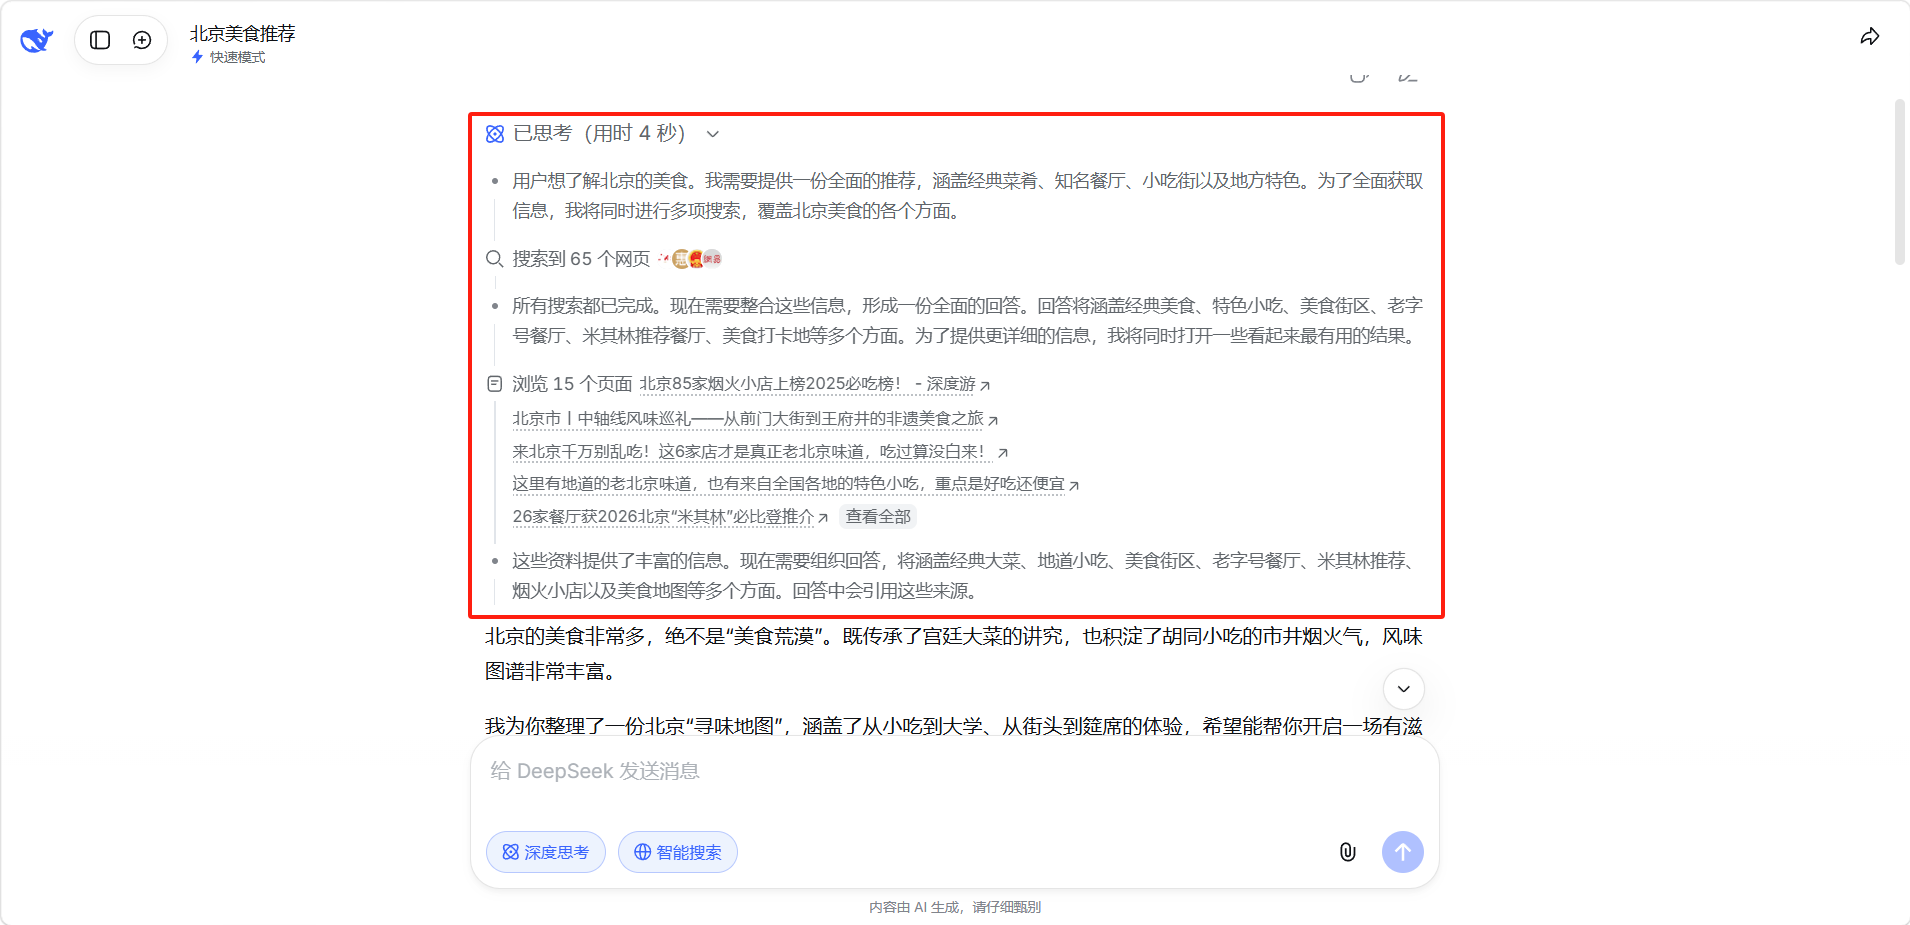Click thought text starting 用户想了解北京的美食
This screenshot has width=1910, height=925.
tap(967, 196)
